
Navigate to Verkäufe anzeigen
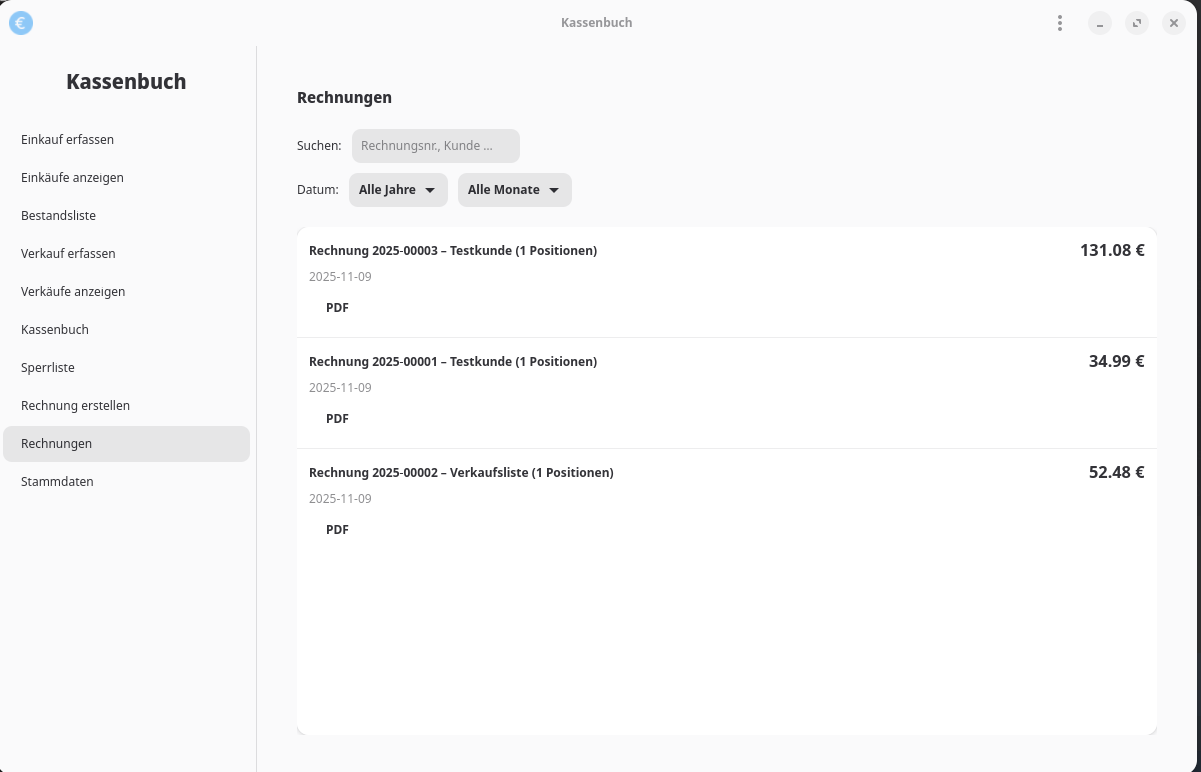pyautogui.click(x=73, y=292)
